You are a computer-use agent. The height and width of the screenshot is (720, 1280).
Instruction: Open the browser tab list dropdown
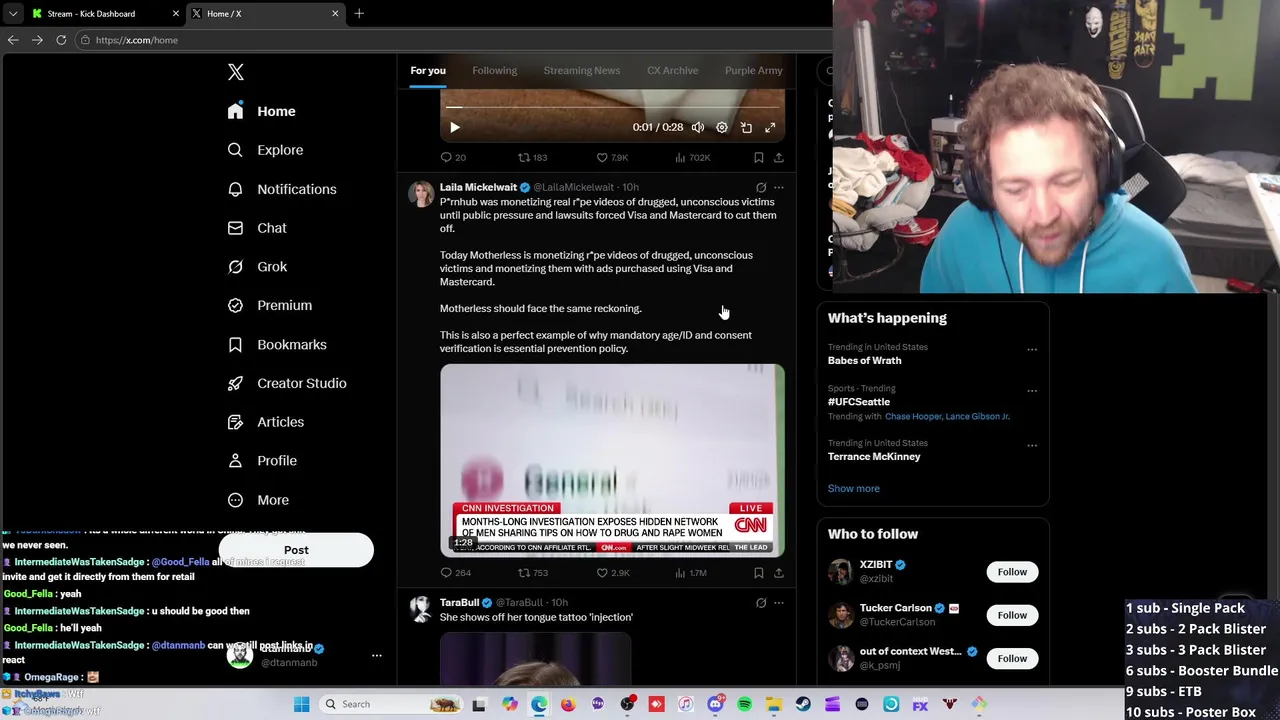pos(13,14)
